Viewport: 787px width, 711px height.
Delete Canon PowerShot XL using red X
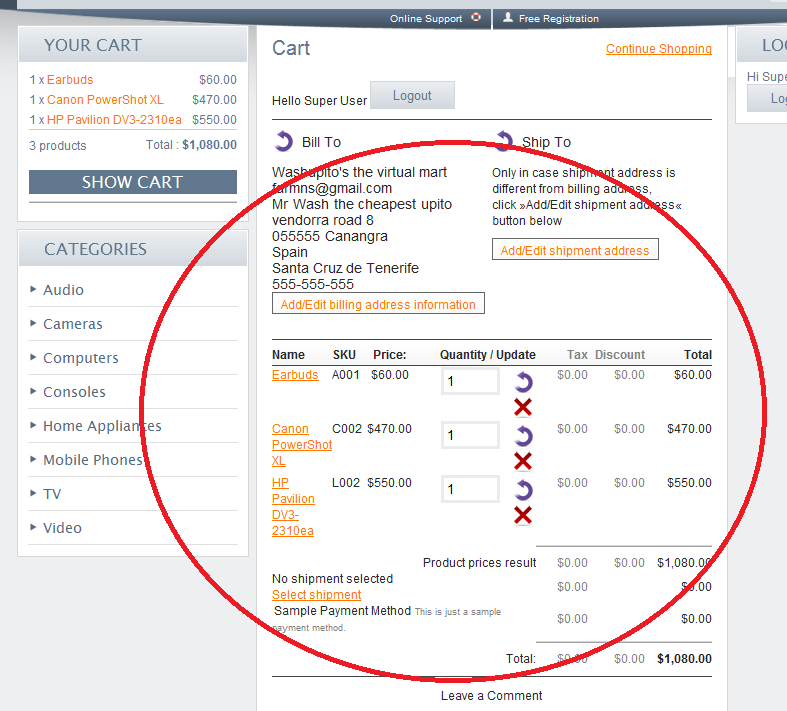coord(523,461)
